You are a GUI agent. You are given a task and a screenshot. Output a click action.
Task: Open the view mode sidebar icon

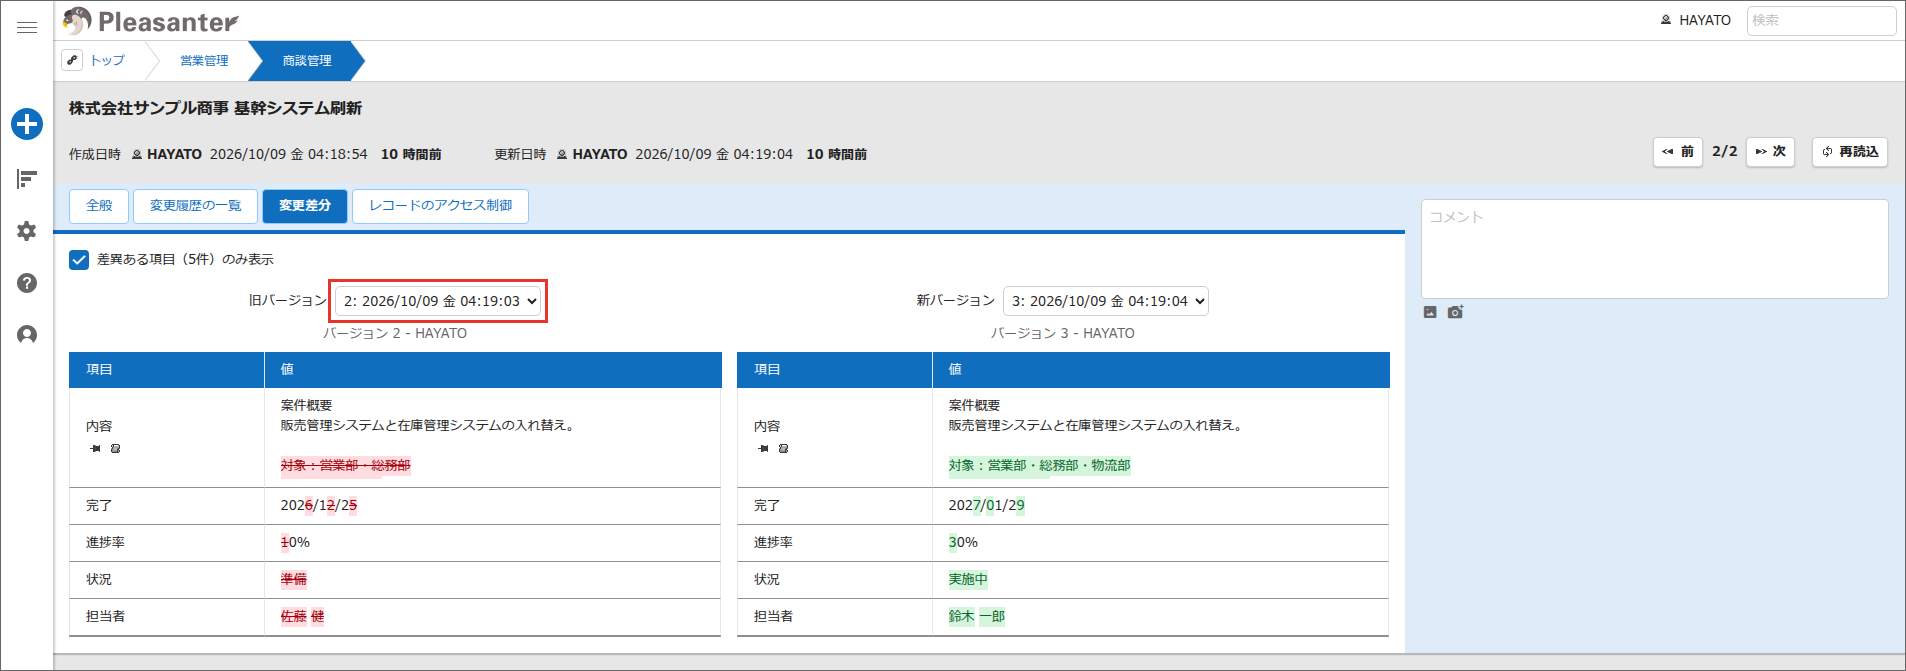click(27, 179)
